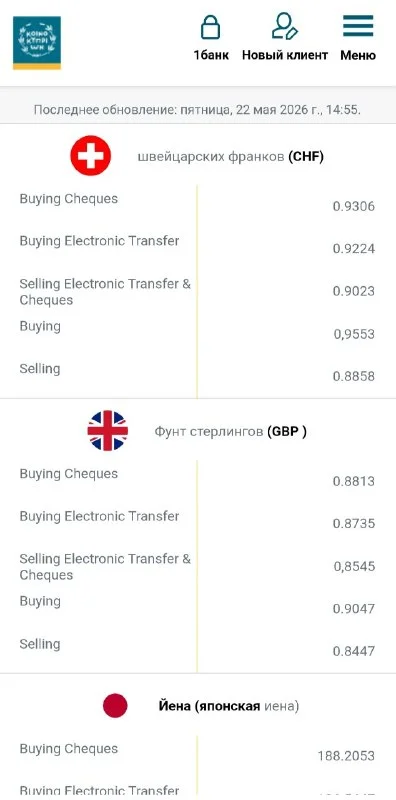Tap the United Kingdom flag icon
Image resolution: width=396 pixels, height=800 pixels.
click(x=108, y=431)
